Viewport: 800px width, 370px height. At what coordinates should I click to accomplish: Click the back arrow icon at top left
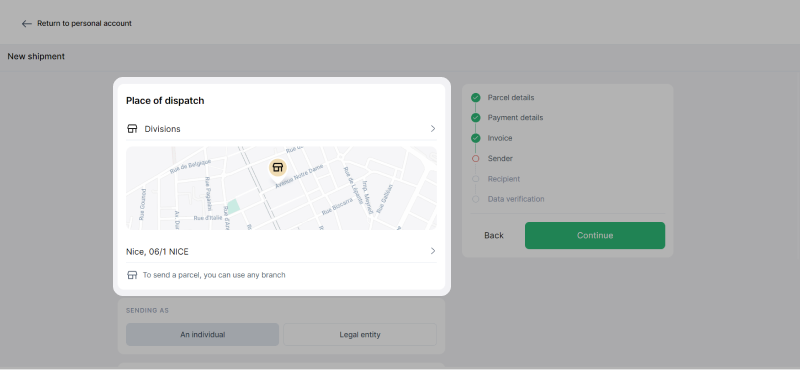27,23
